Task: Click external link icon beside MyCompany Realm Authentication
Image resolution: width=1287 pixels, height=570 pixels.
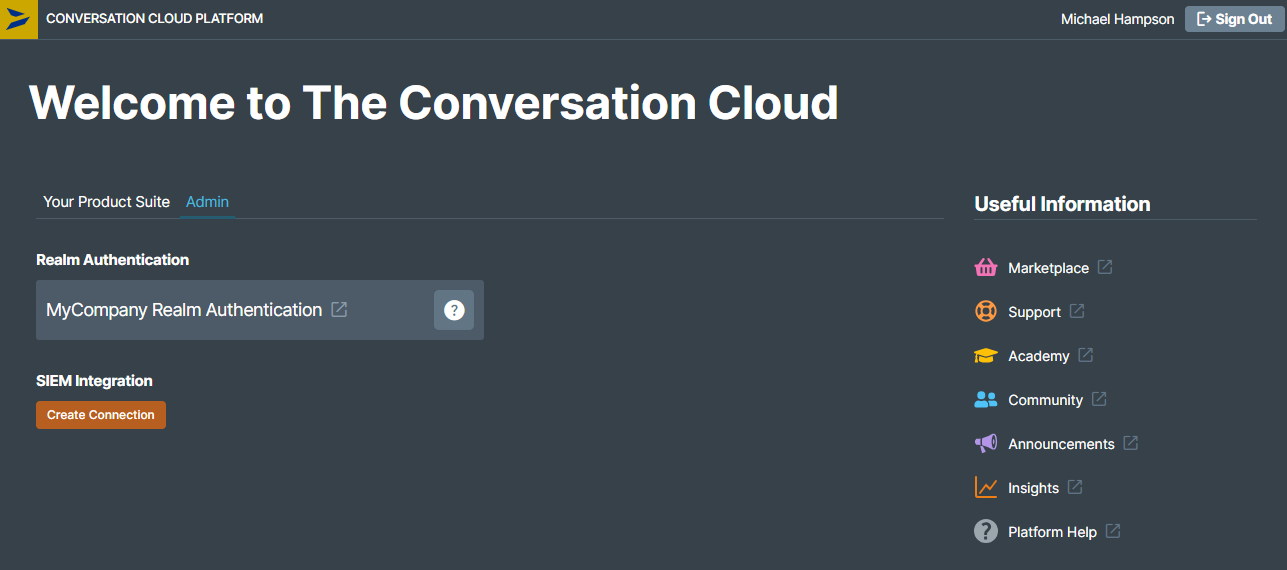Action: click(x=340, y=310)
